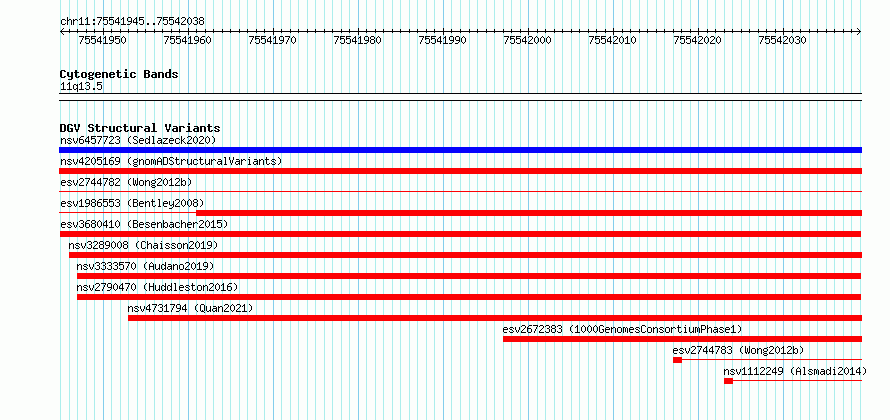Image resolution: width=890 pixels, height=420 pixels.
Task: Click the nsv3333570 (Audano2019) label
Action: coord(145,266)
